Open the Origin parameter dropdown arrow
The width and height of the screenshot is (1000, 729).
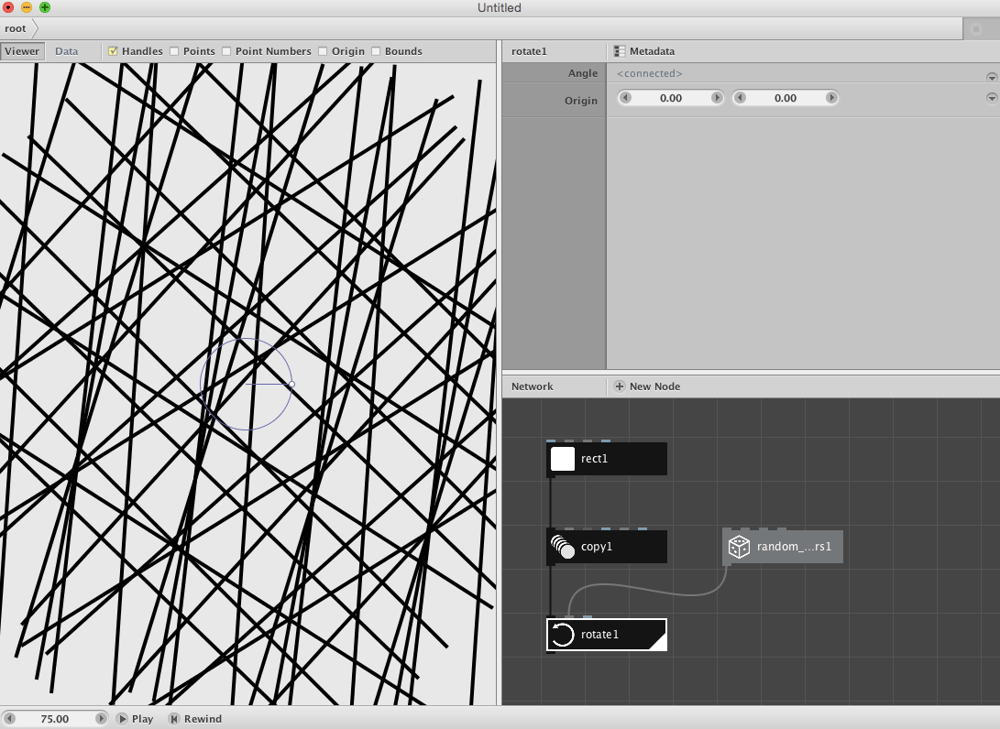pyautogui.click(x=992, y=98)
